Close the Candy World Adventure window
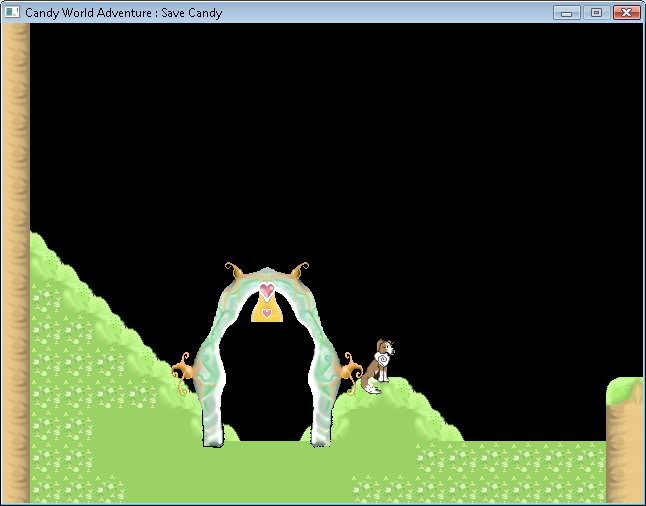 pos(626,13)
